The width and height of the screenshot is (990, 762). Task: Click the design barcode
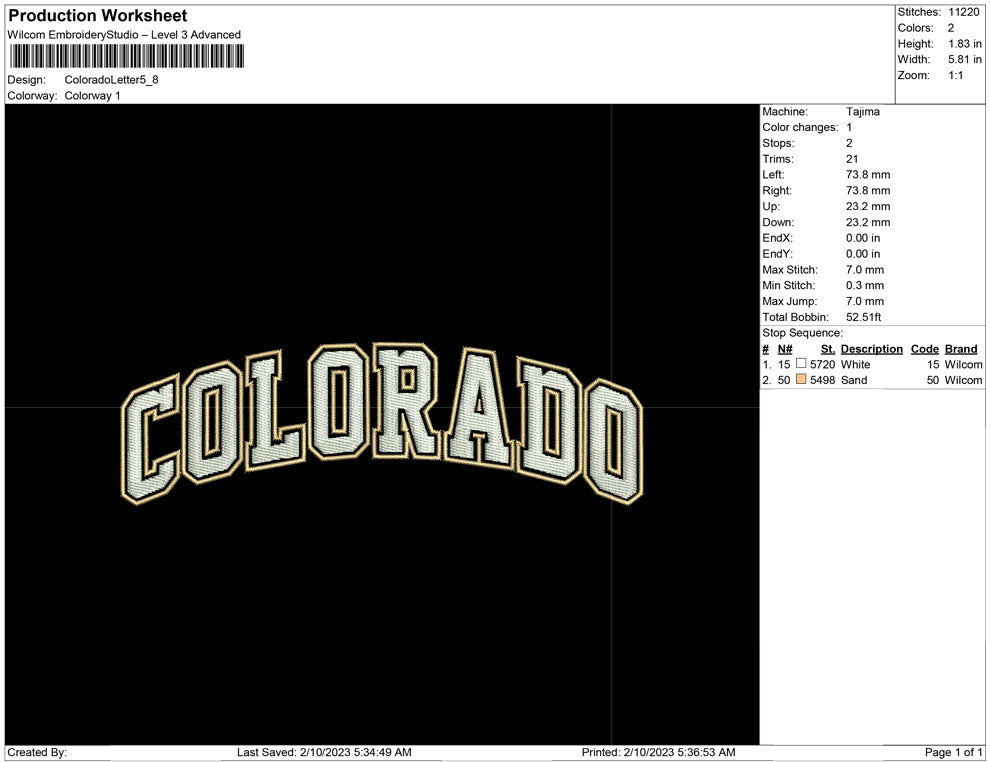(128, 55)
